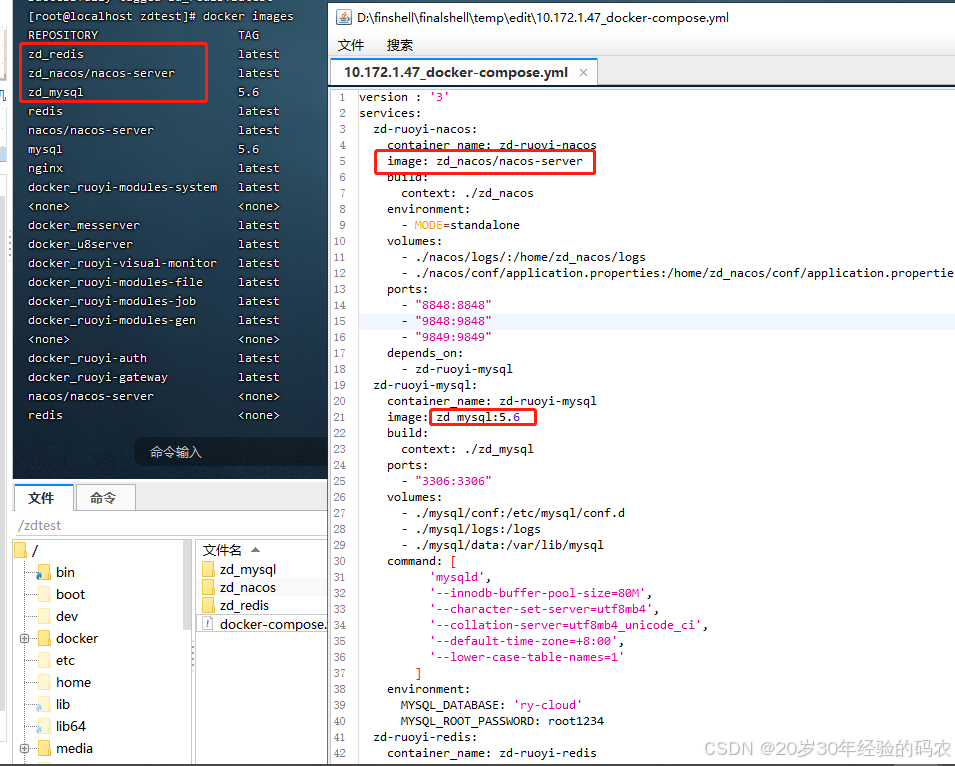Click port "9848:9848" on line 15
Screen dimensions: 955x766
coord(453,321)
